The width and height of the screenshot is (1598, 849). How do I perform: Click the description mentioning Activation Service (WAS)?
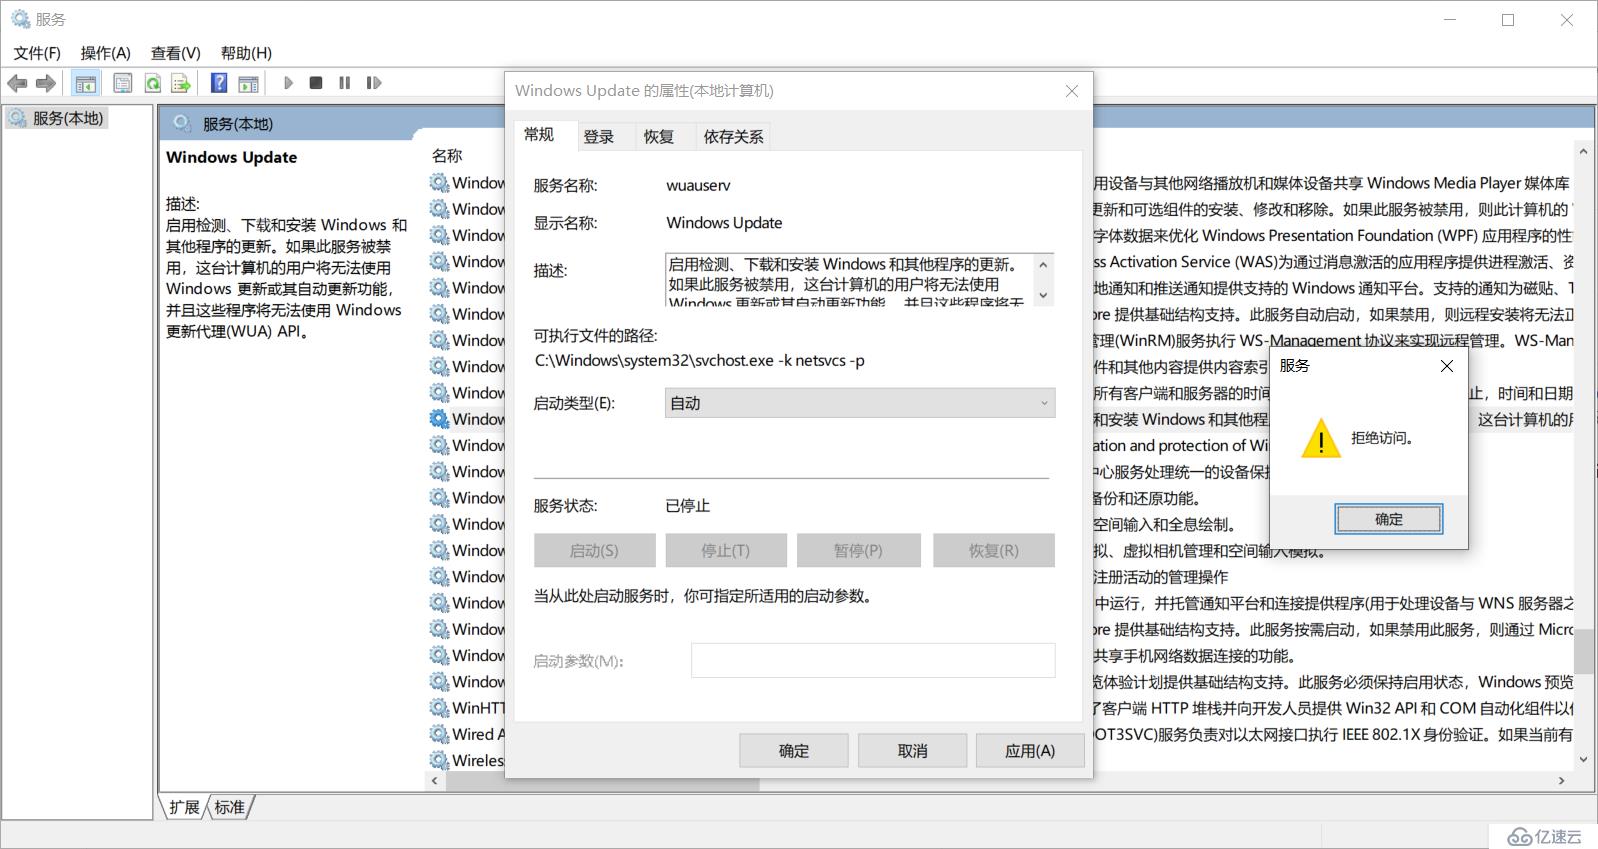coord(1331,262)
